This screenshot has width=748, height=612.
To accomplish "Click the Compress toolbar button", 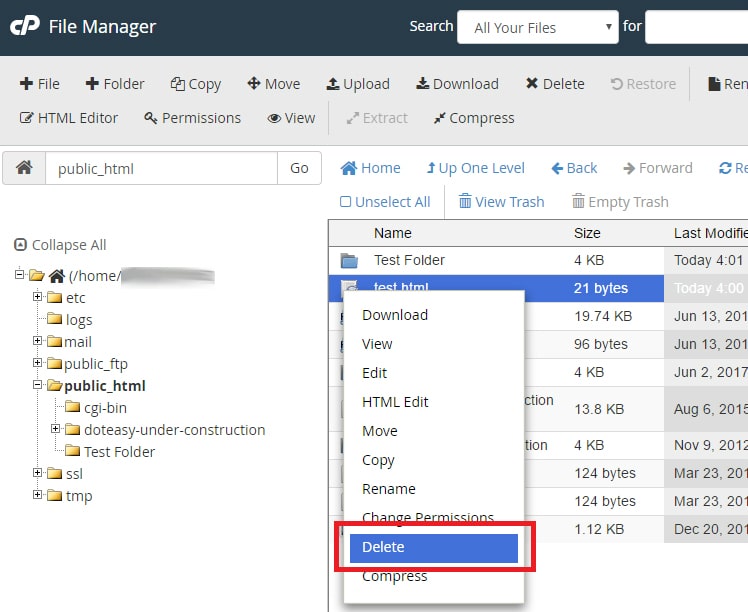I will pos(474,118).
